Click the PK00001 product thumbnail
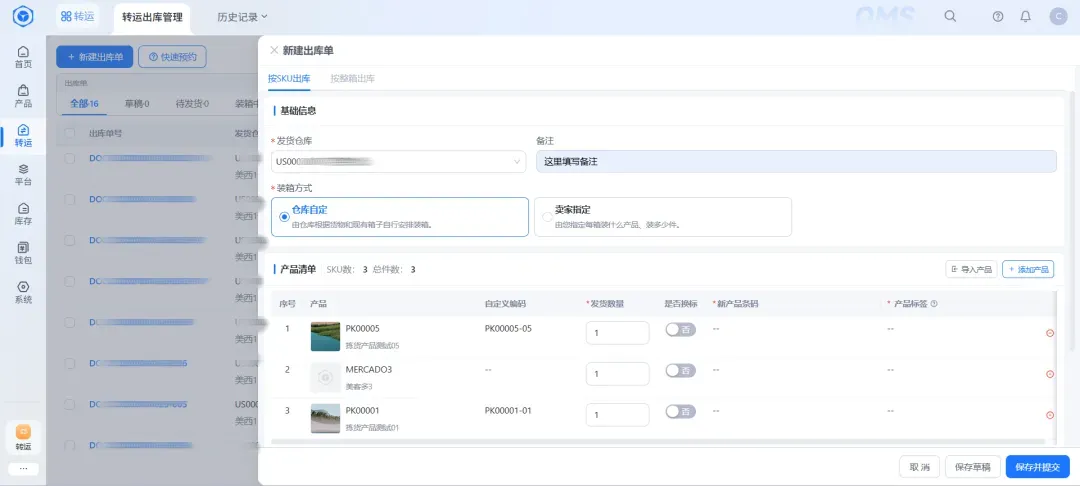Viewport: 1080px width, 486px height. click(x=325, y=419)
